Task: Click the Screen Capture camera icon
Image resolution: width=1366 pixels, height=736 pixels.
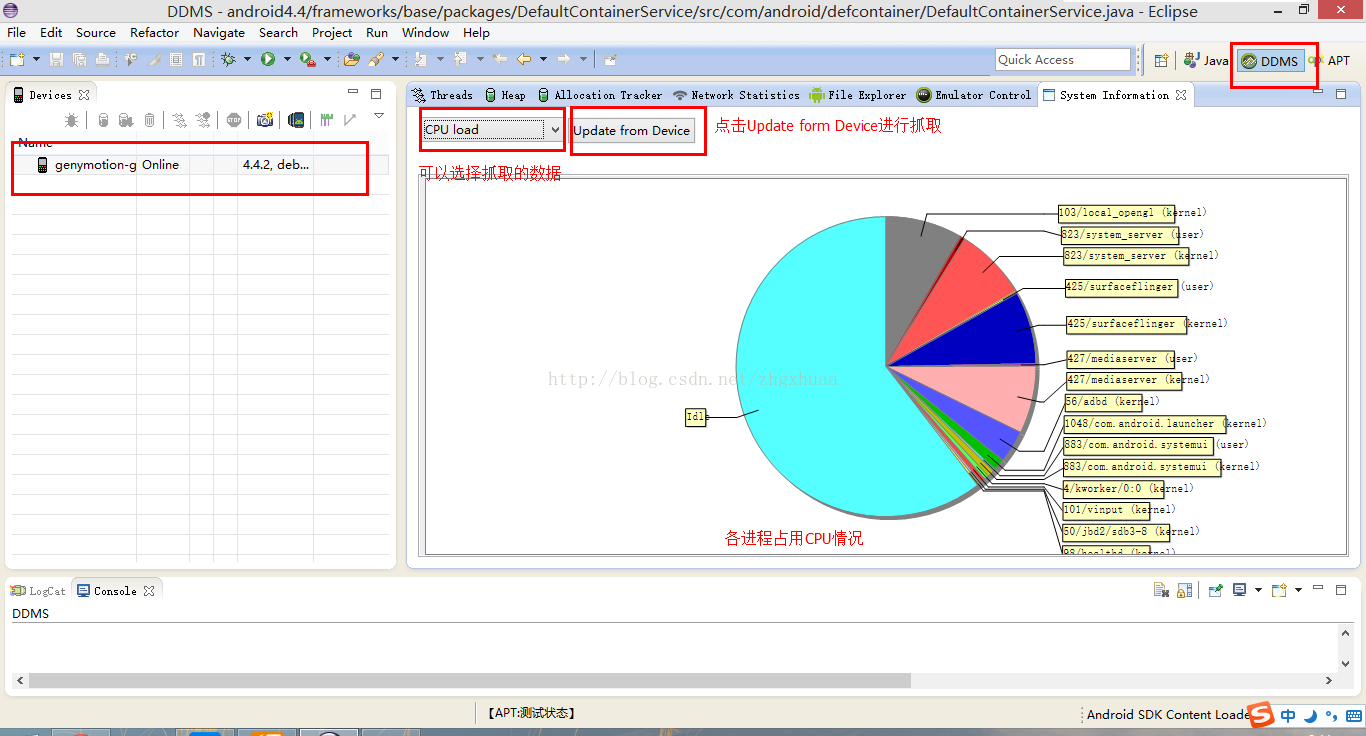Action: (x=265, y=120)
